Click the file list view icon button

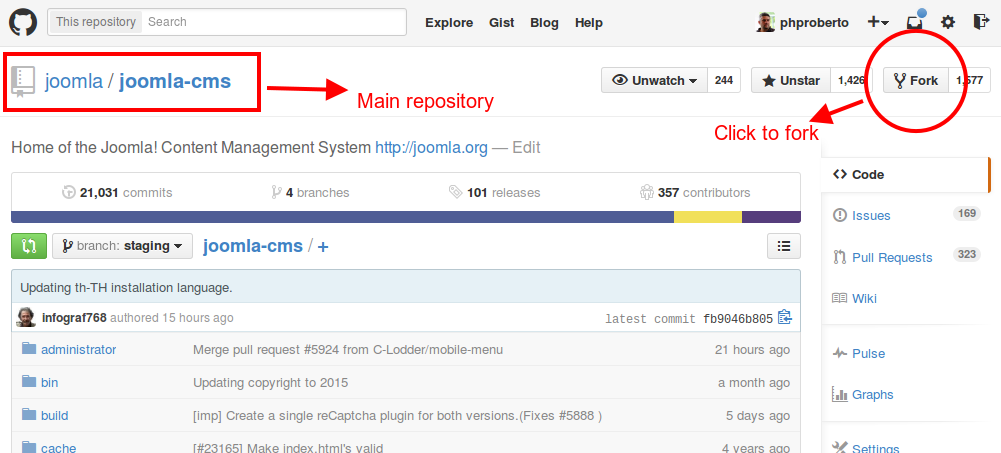[x=783, y=246]
